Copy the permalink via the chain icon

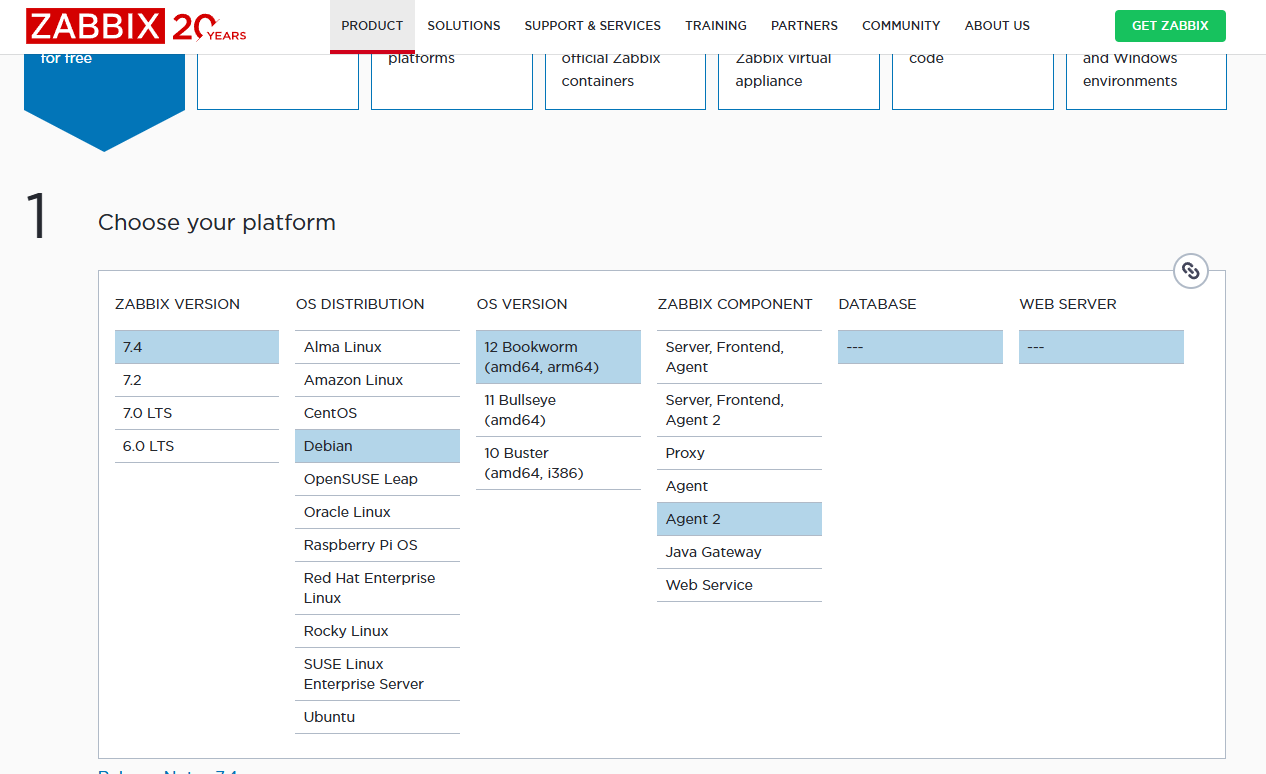(1190, 270)
